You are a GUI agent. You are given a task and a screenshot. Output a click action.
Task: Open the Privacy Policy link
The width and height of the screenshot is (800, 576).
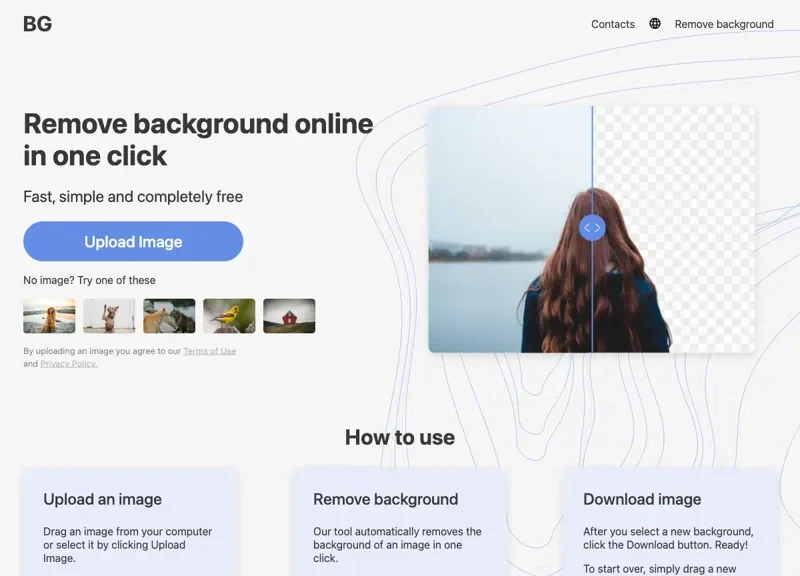(69, 364)
